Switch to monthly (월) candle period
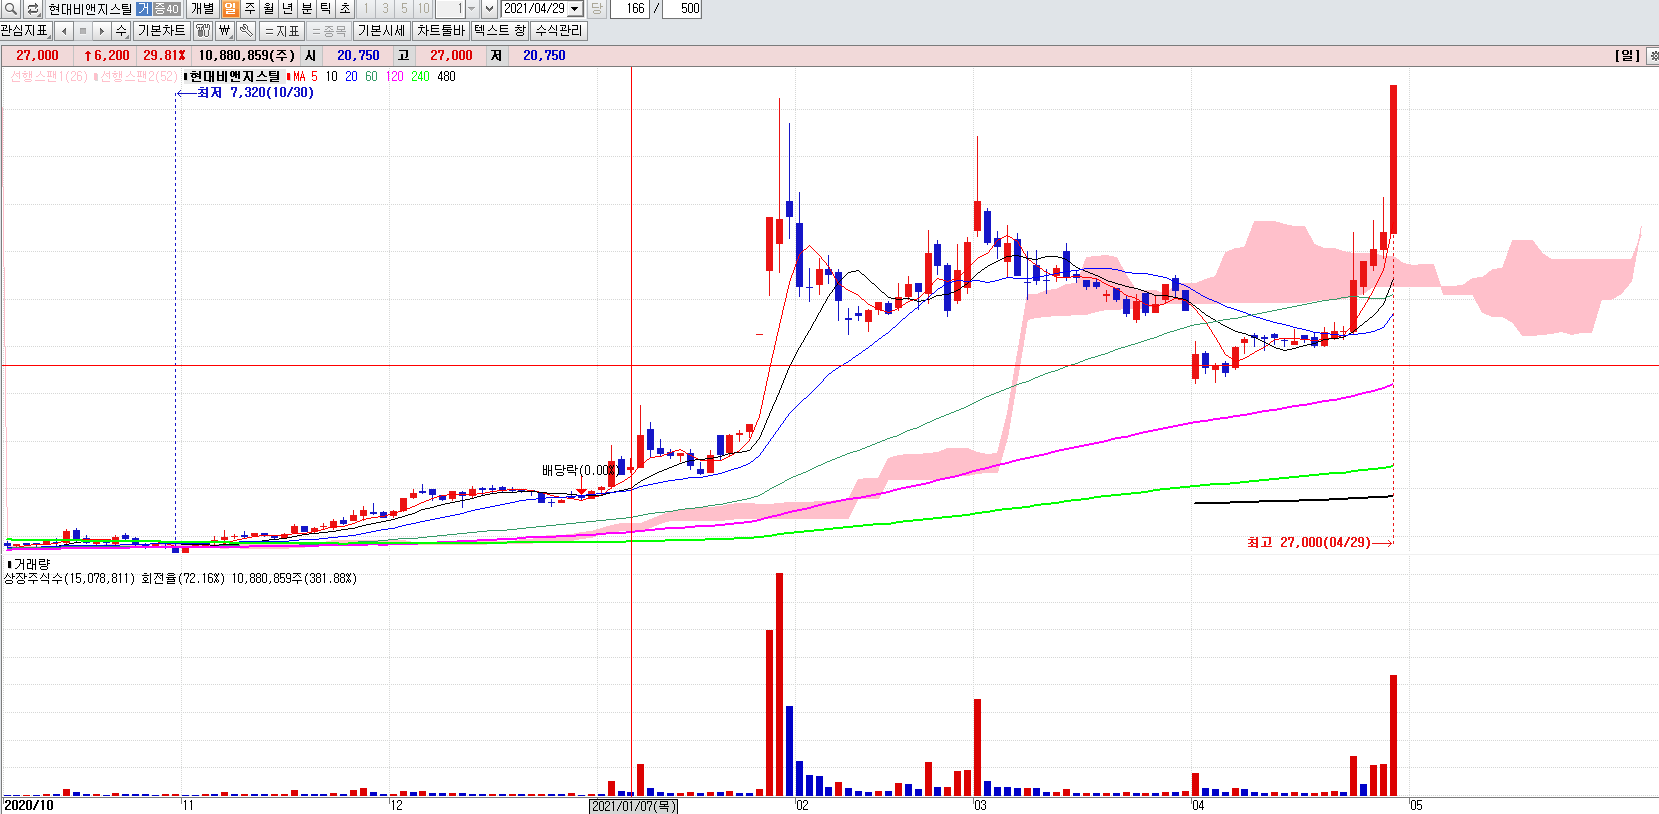1659x814 pixels. point(269,9)
